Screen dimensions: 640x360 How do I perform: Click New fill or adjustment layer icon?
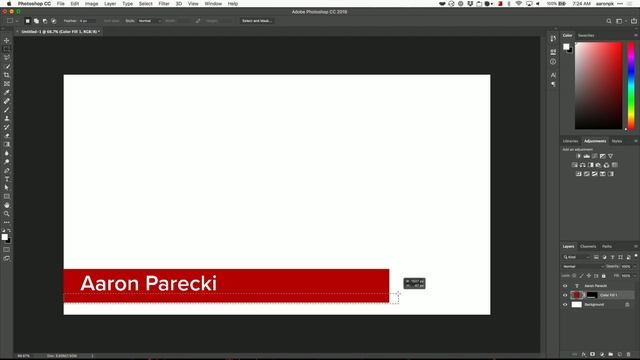point(602,354)
